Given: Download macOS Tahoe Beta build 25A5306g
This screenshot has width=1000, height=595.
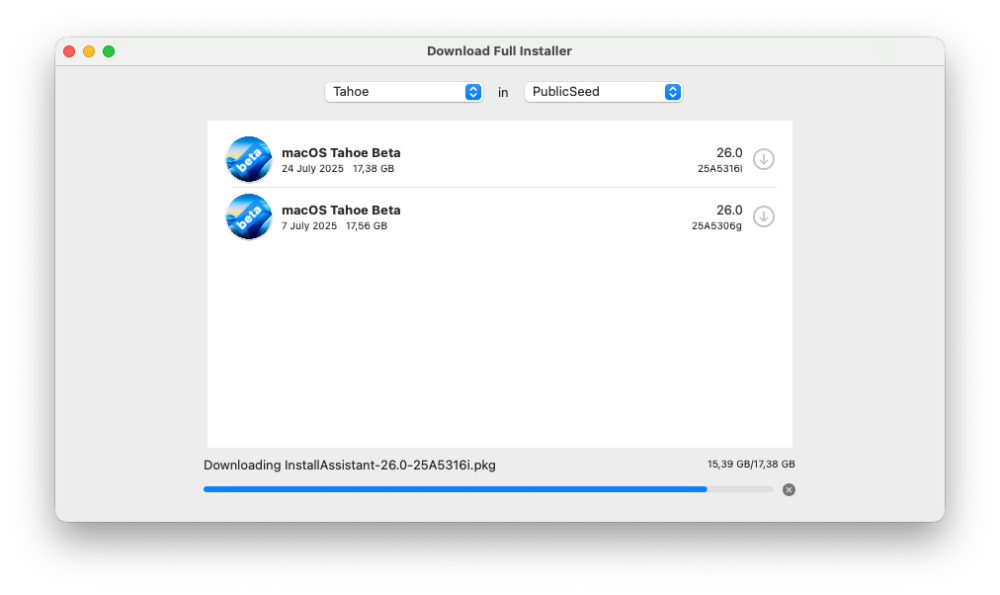Looking at the screenshot, I should pos(763,216).
